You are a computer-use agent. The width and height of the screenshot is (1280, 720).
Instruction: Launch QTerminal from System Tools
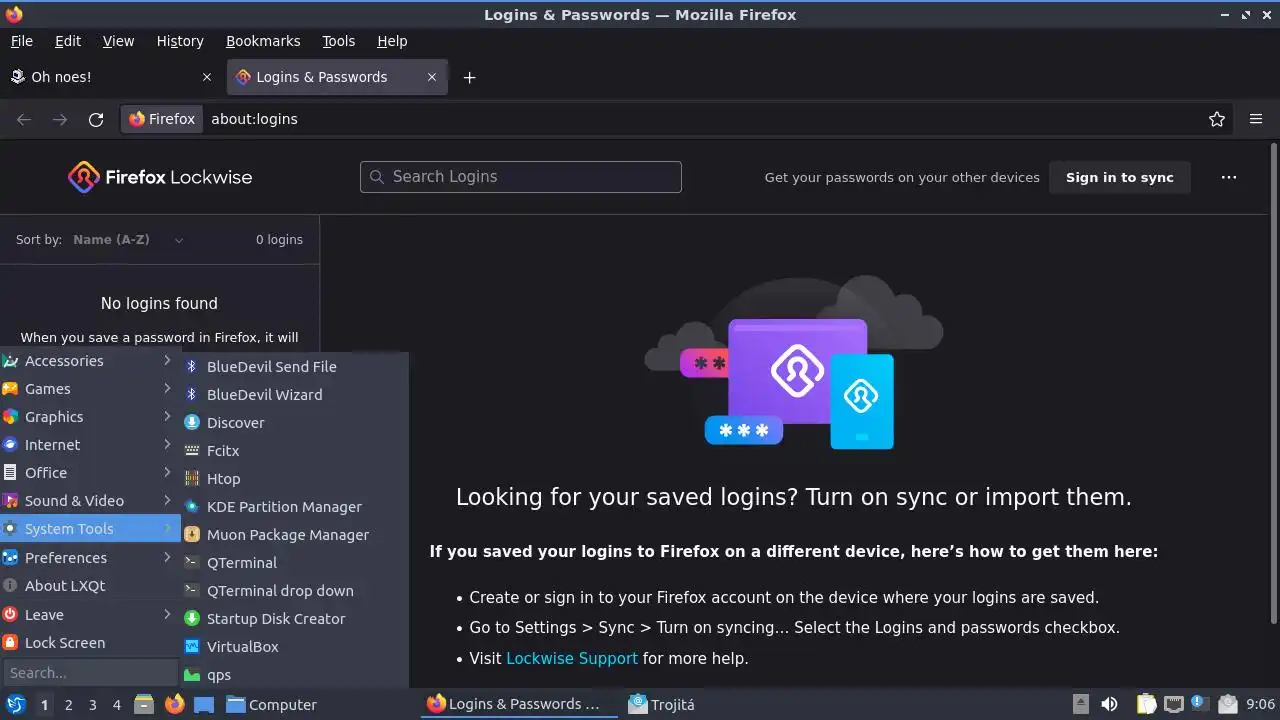[295, 563]
